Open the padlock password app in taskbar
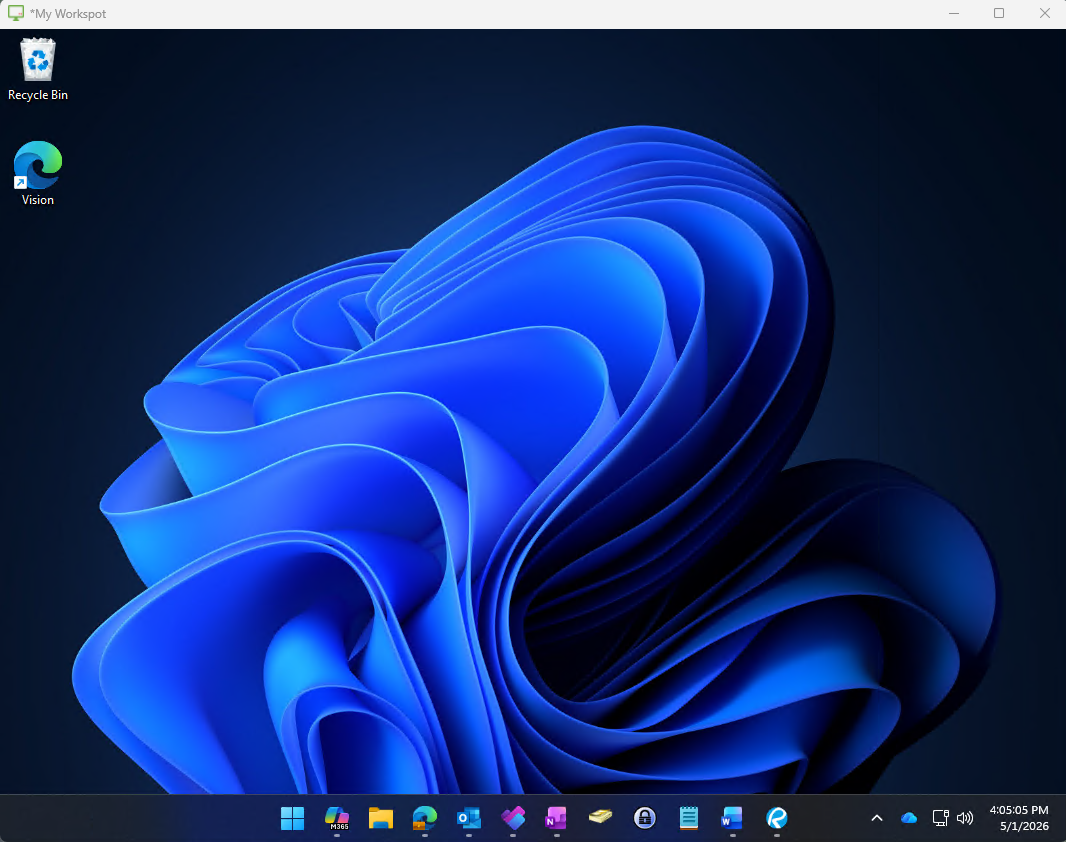 point(644,818)
